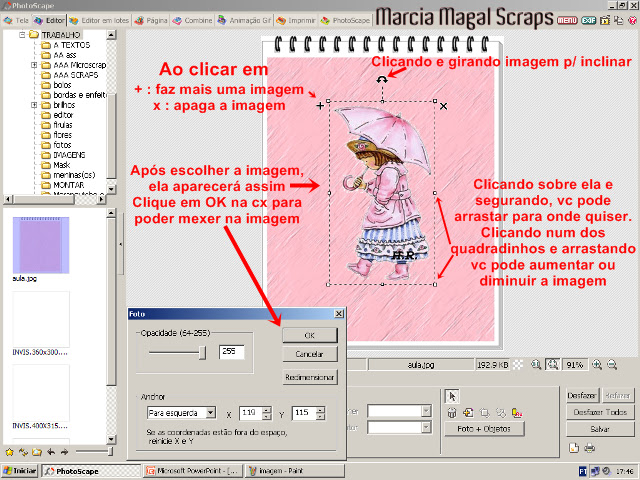Click the Desfazer button
This screenshot has height=480, width=640.
(582, 395)
